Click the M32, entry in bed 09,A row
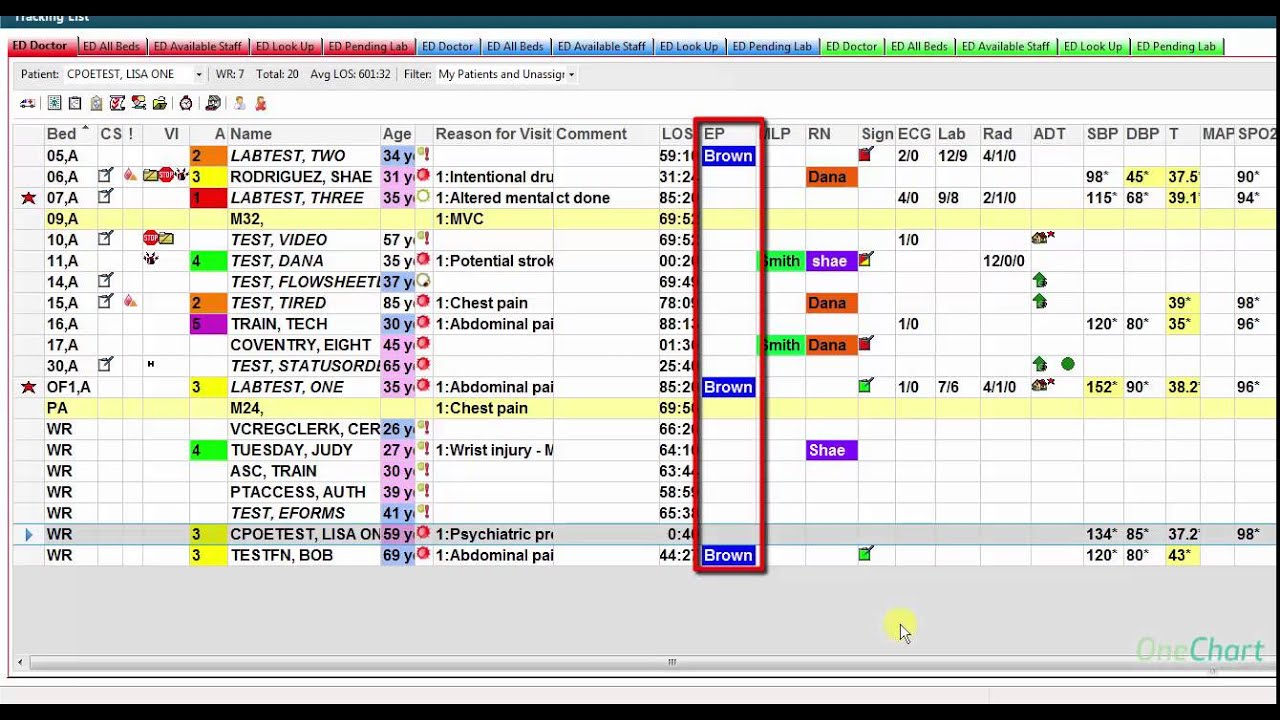The height and width of the screenshot is (720, 1280). [x=247, y=218]
